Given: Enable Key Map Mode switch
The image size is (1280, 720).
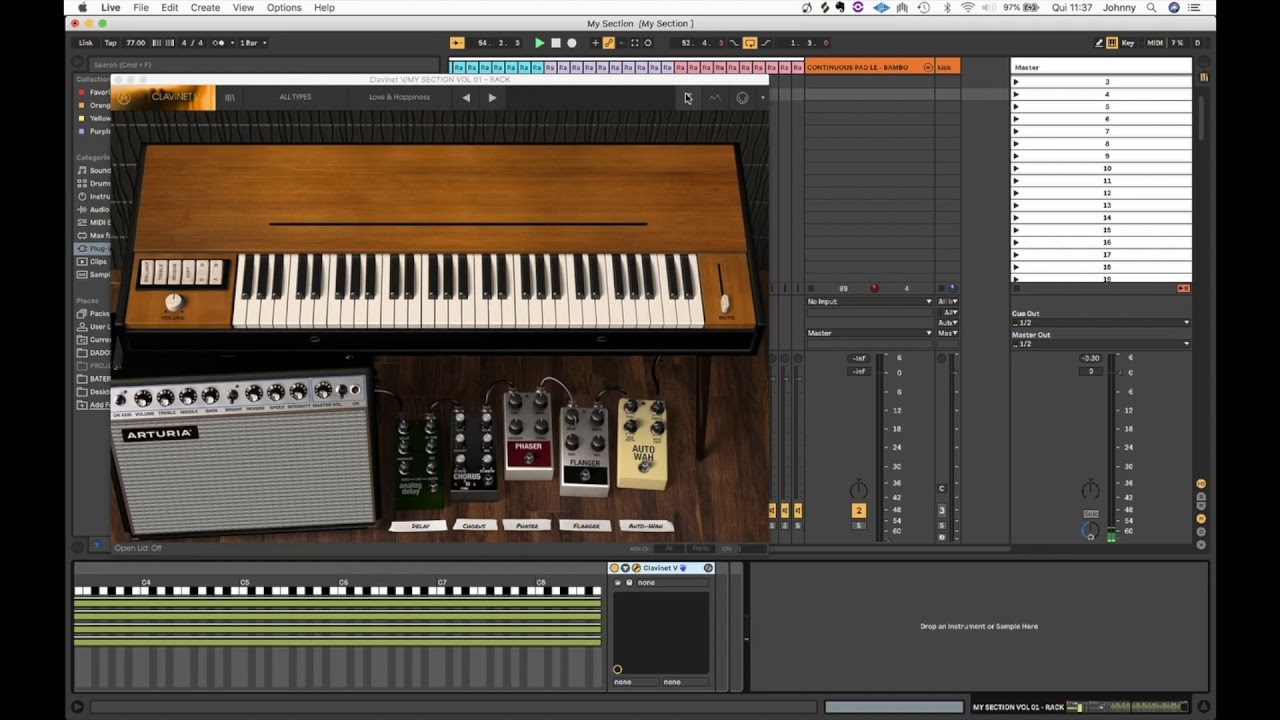Looking at the screenshot, I should pos(1128,43).
